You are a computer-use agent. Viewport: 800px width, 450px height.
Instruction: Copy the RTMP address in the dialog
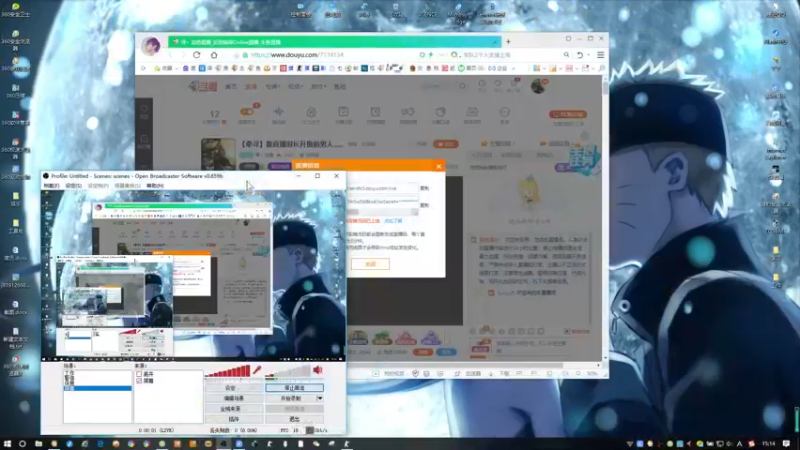[x=424, y=188]
